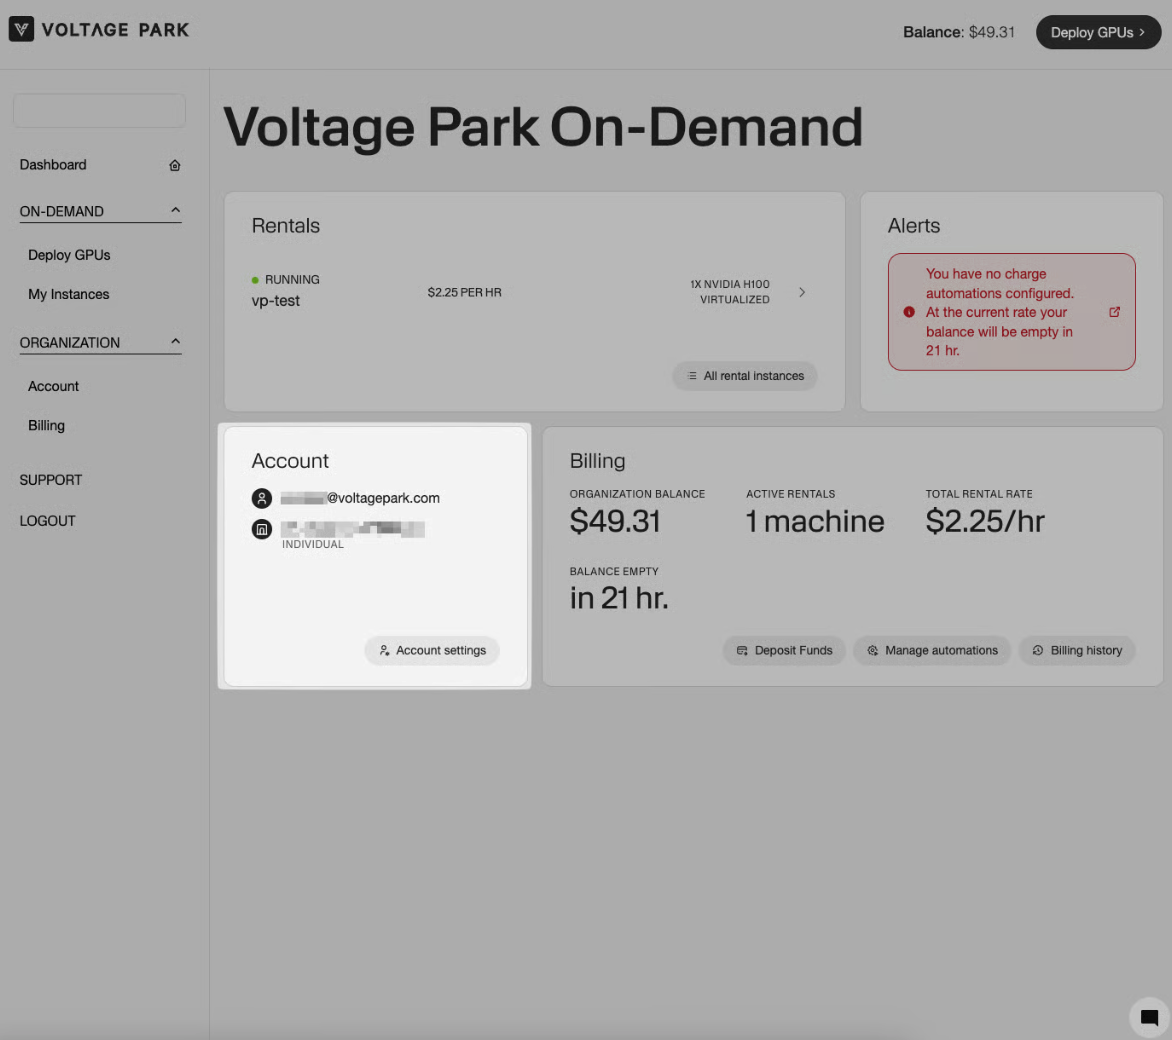Go to Billing in the sidebar
The width and height of the screenshot is (1172, 1040).
point(46,425)
